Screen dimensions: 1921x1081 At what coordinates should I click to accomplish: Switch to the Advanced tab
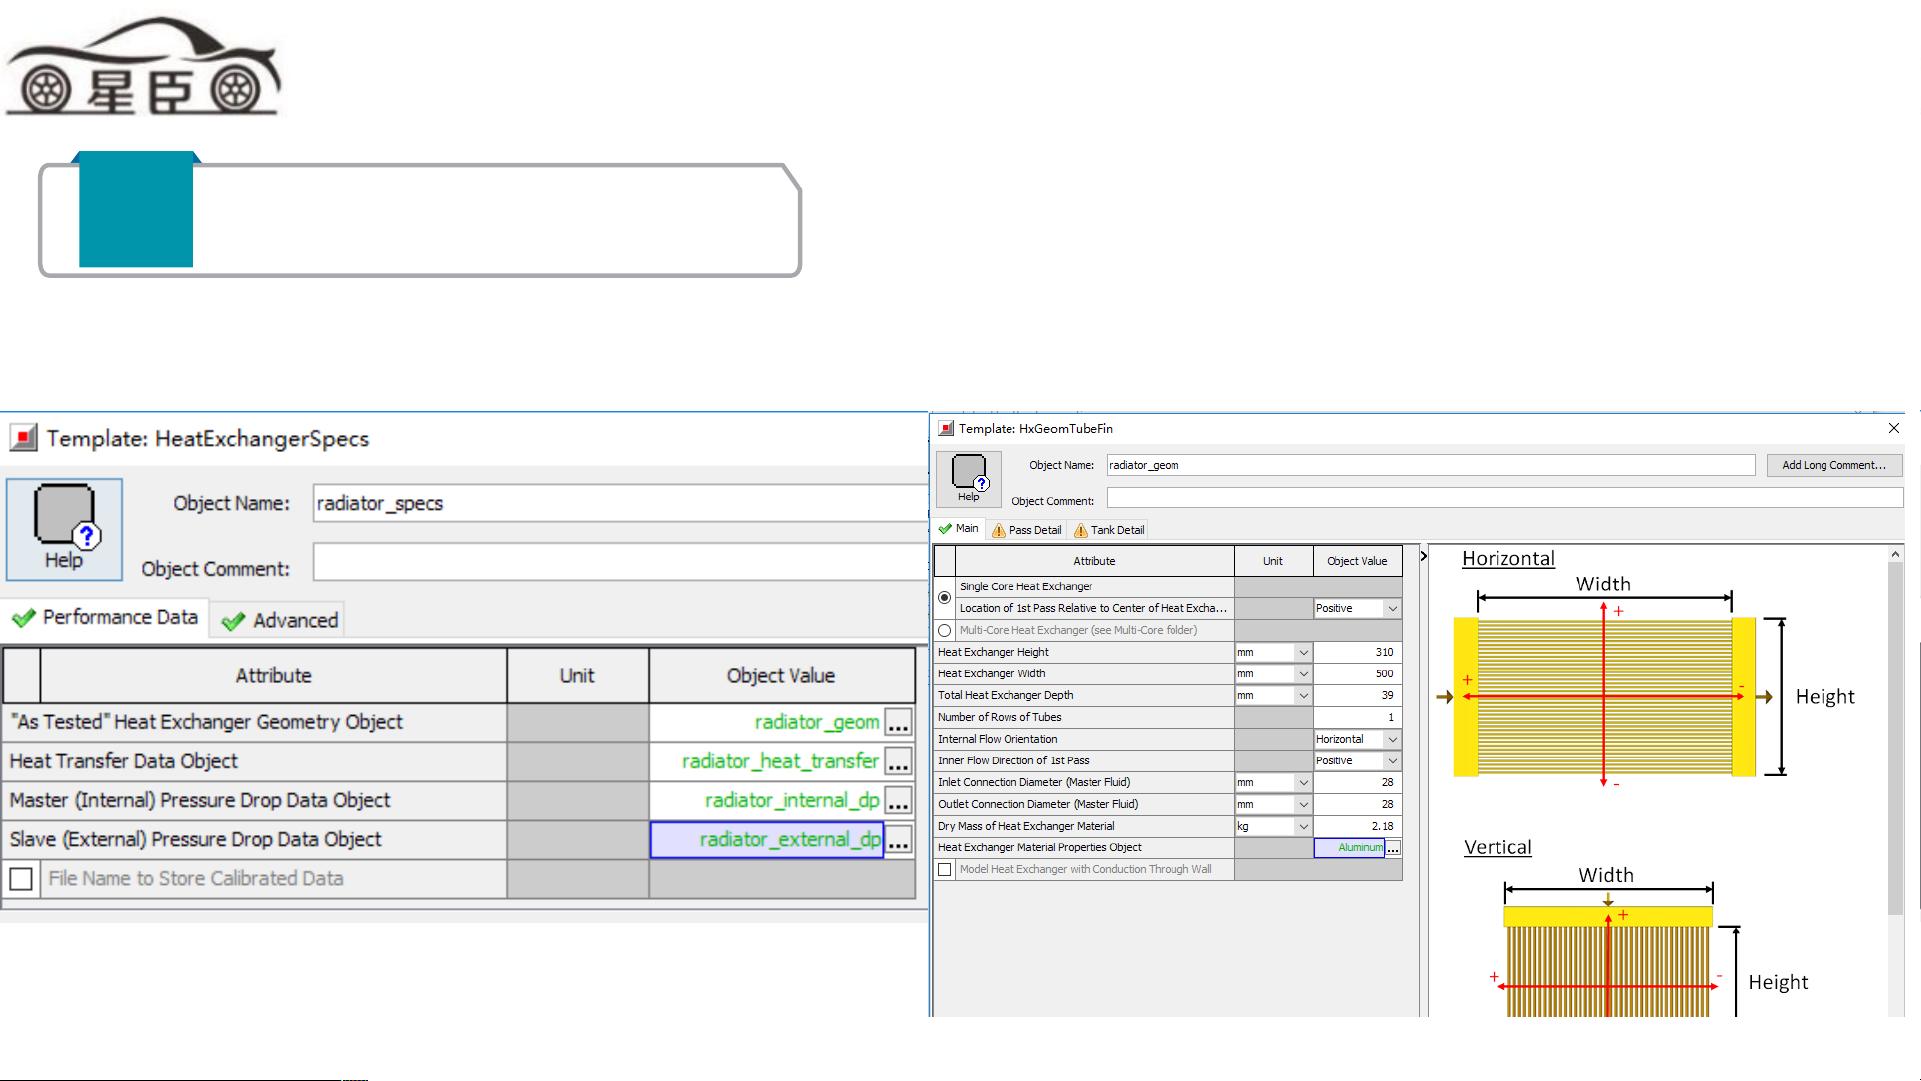[x=281, y=621]
